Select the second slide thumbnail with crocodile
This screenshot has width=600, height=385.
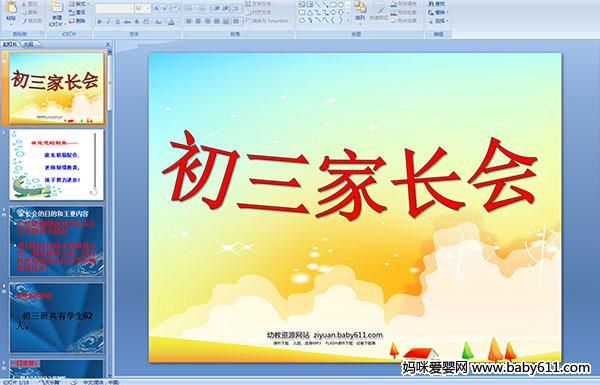tap(56, 165)
